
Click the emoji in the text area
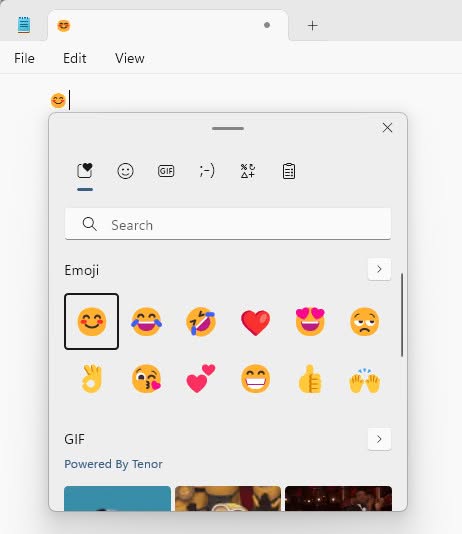pos(58,101)
